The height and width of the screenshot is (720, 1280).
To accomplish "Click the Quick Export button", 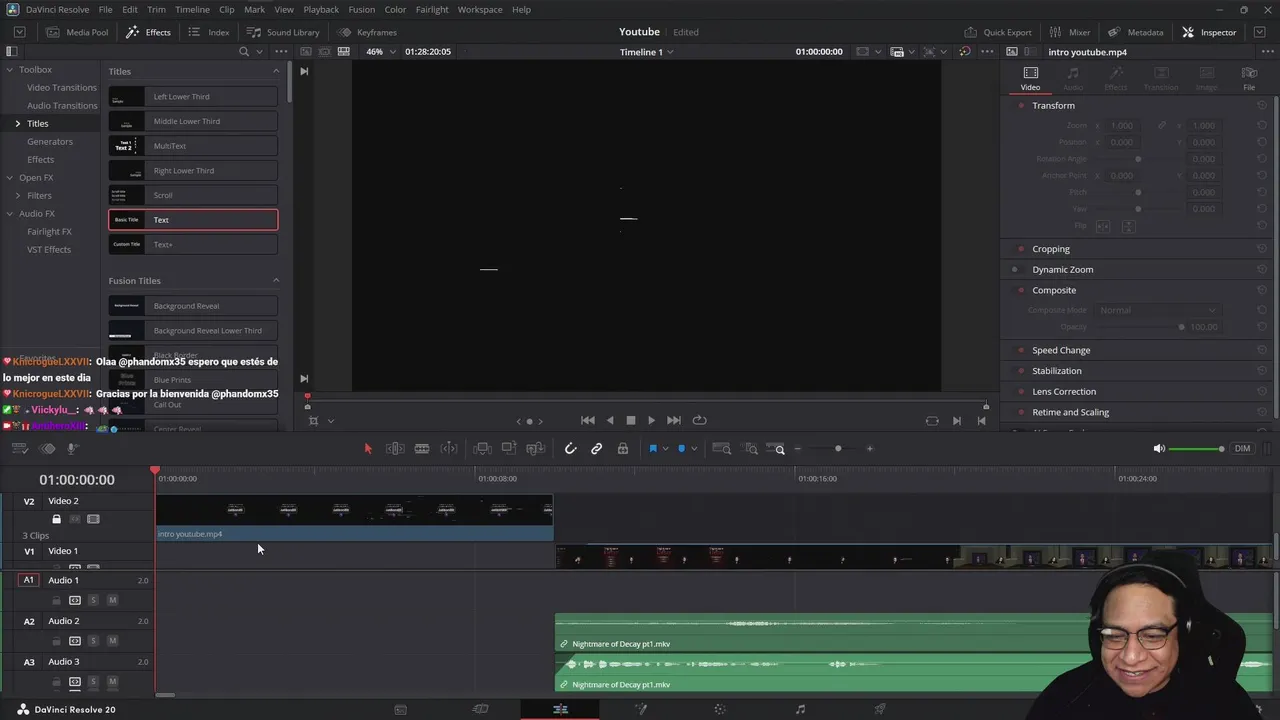I will point(997,32).
